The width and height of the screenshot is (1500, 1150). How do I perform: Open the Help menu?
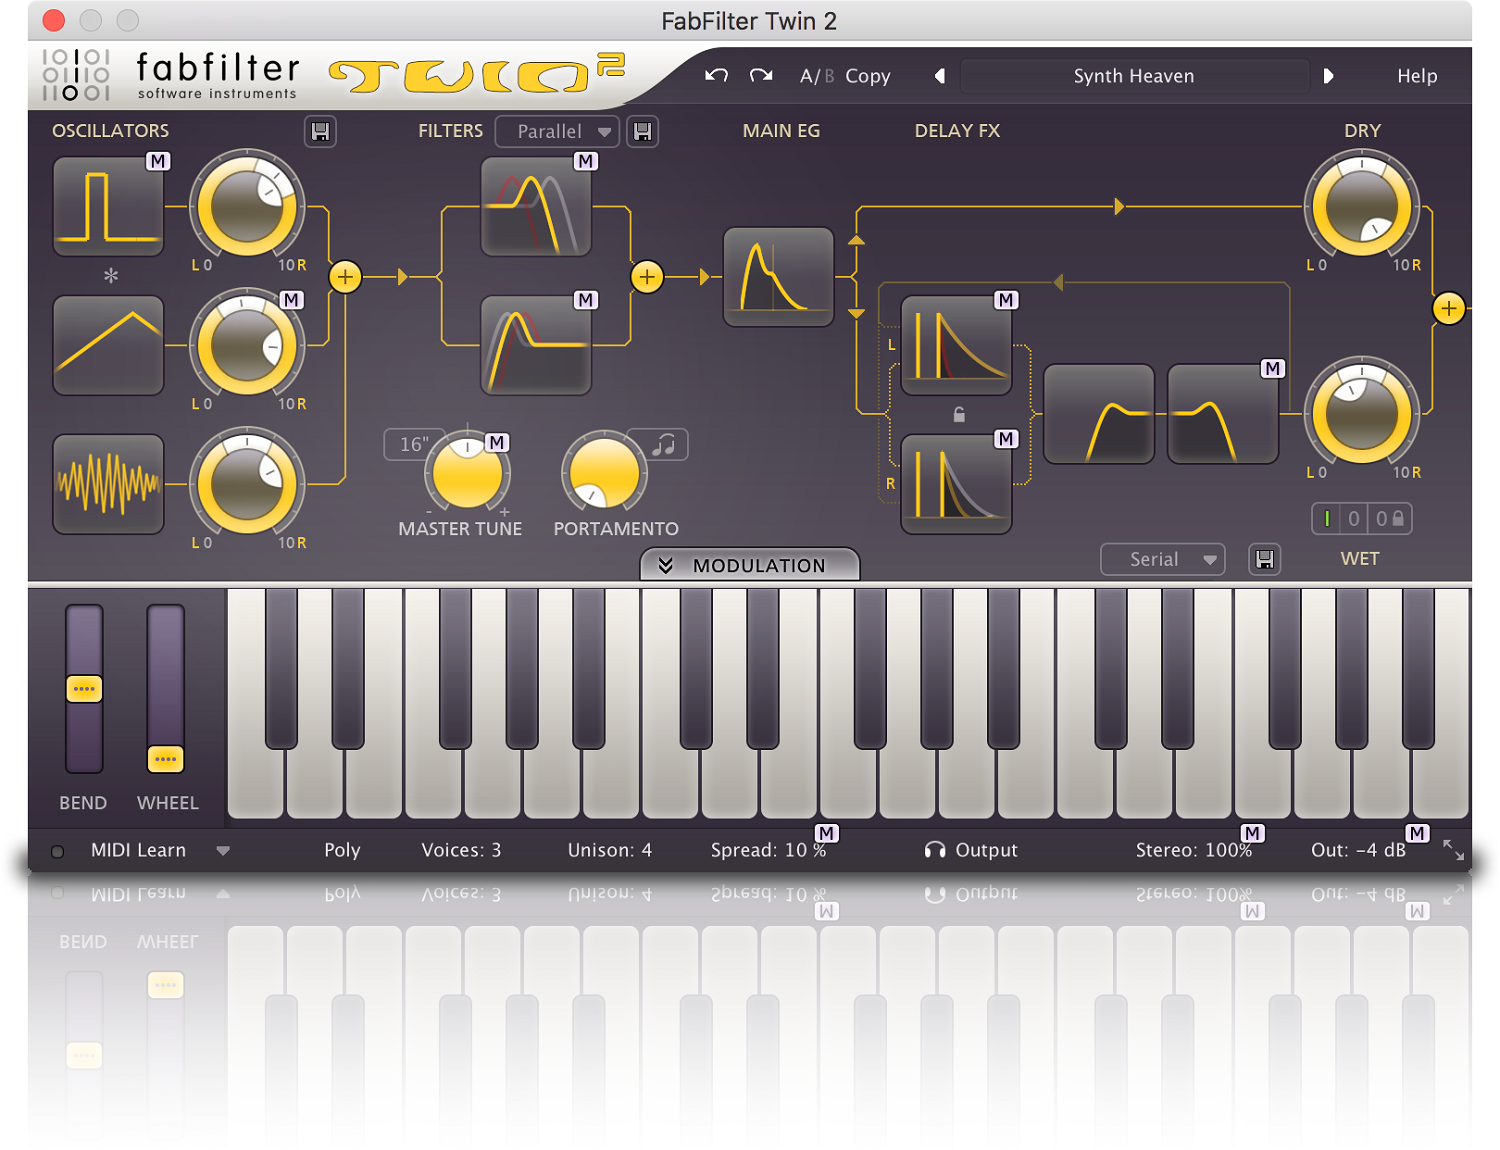(1417, 76)
